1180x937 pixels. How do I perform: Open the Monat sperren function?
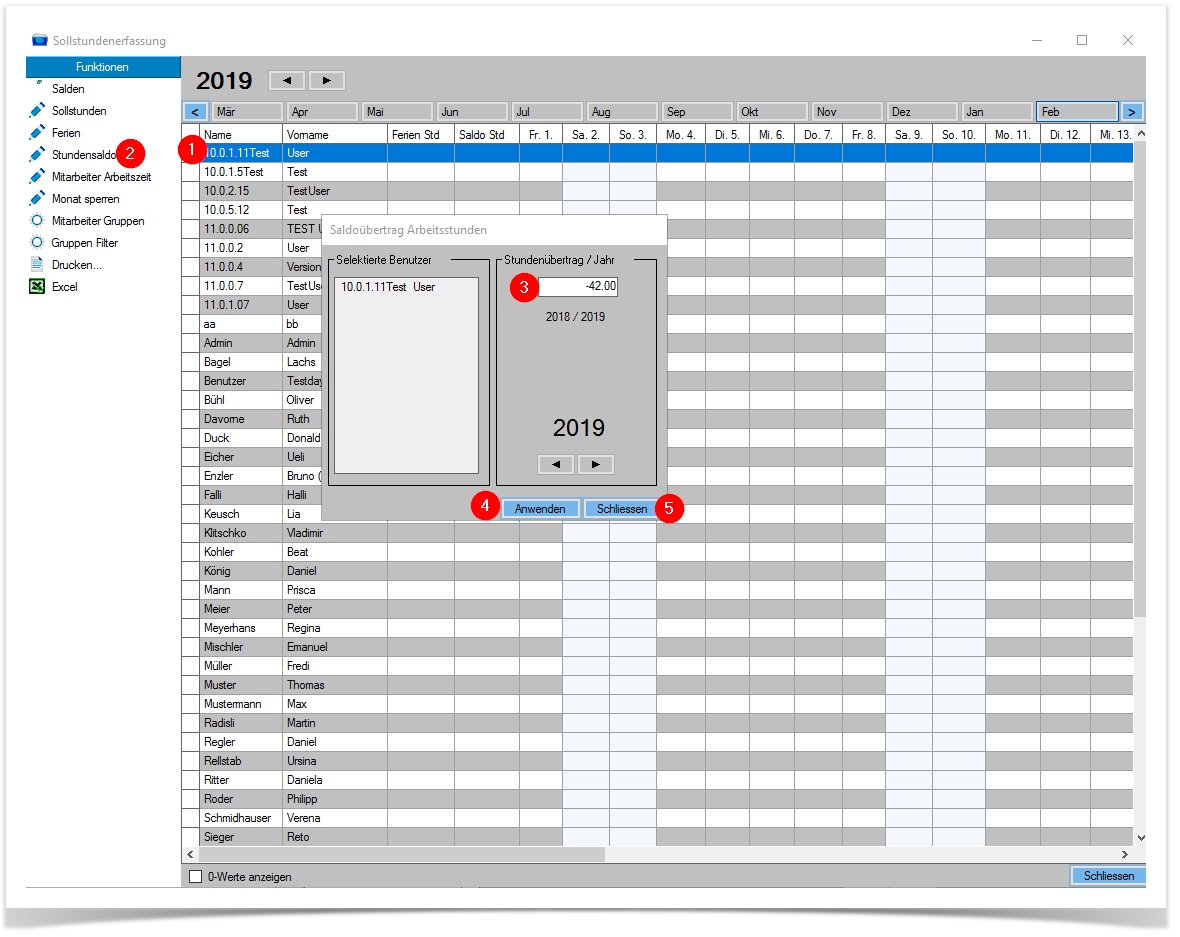click(86, 199)
